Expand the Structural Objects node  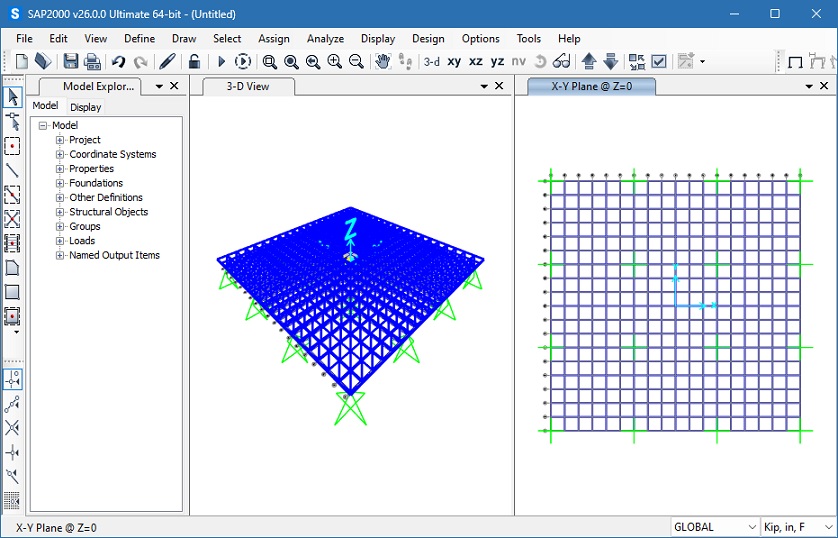click(x=60, y=212)
